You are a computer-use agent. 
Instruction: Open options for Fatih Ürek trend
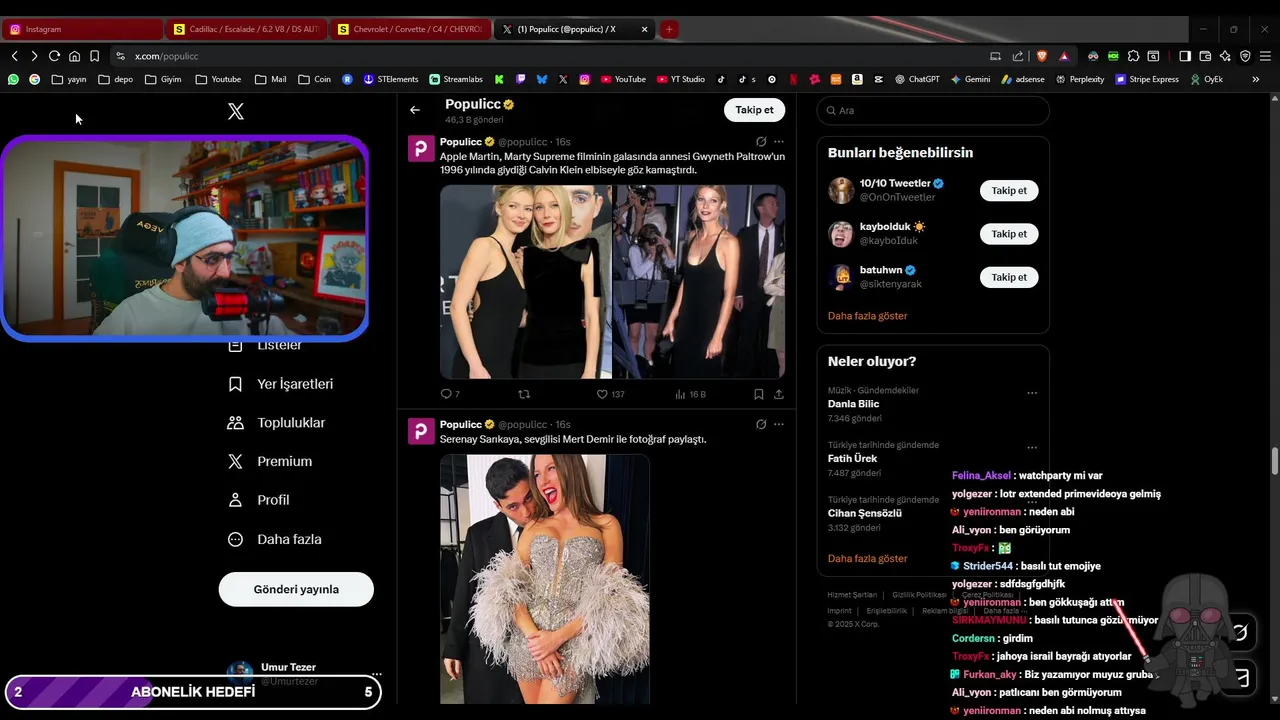tap(1032, 447)
